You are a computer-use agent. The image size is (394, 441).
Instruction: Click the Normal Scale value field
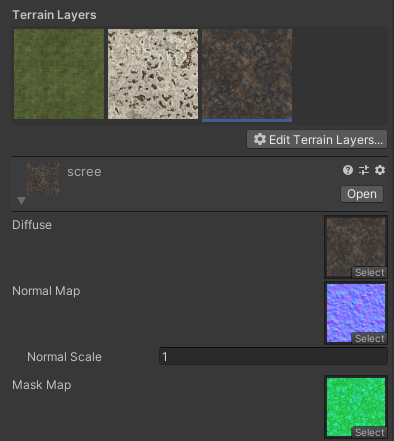click(273, 356)
